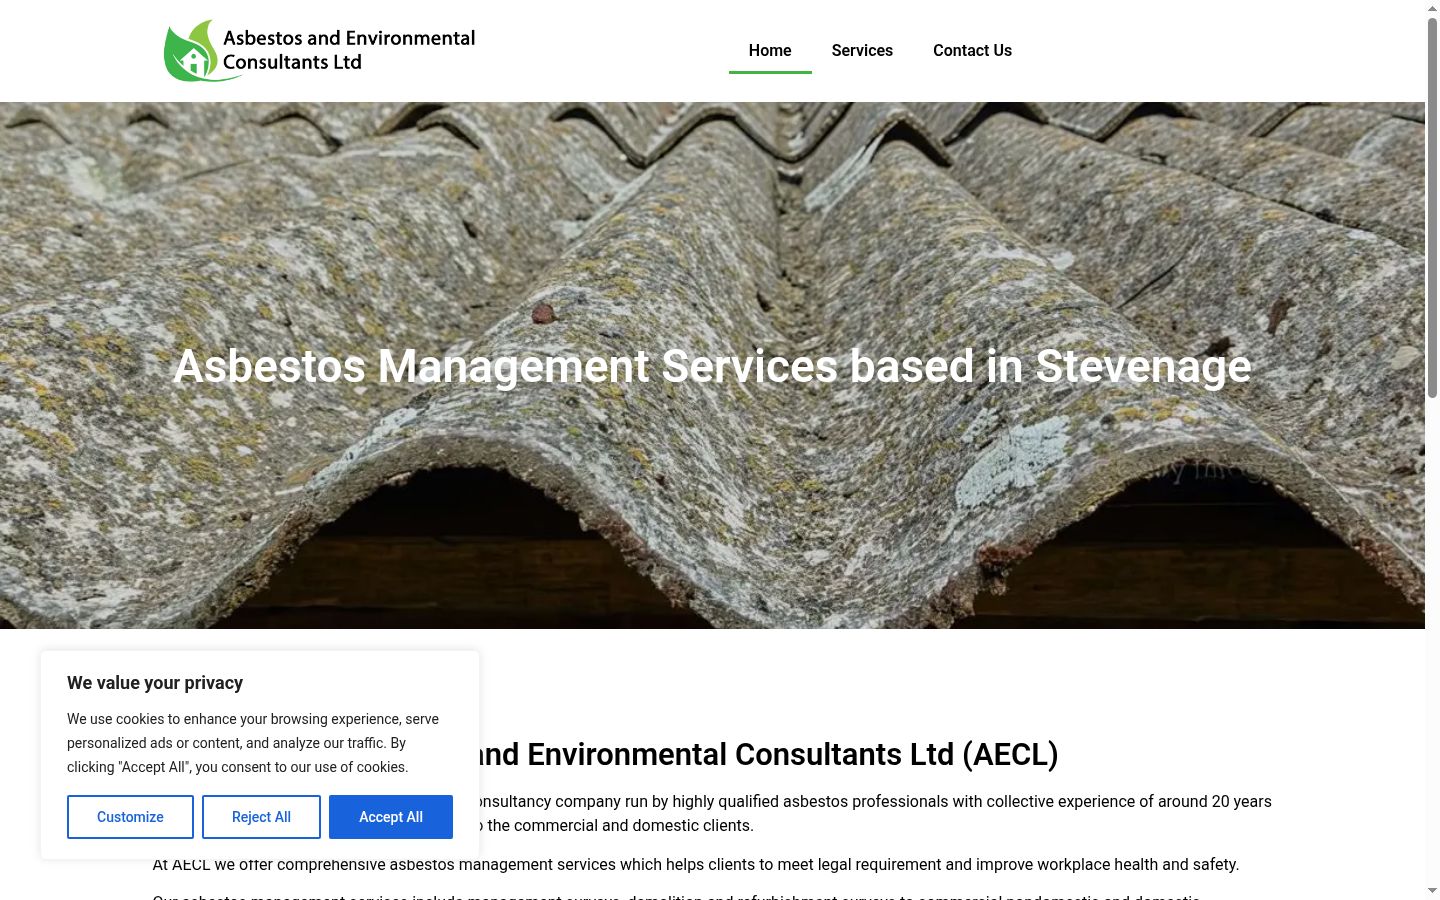1440x900 pixels.
Task: Click the Asbestos and Environmental Consultants Ltd logo text
Action: pos(348,50)
